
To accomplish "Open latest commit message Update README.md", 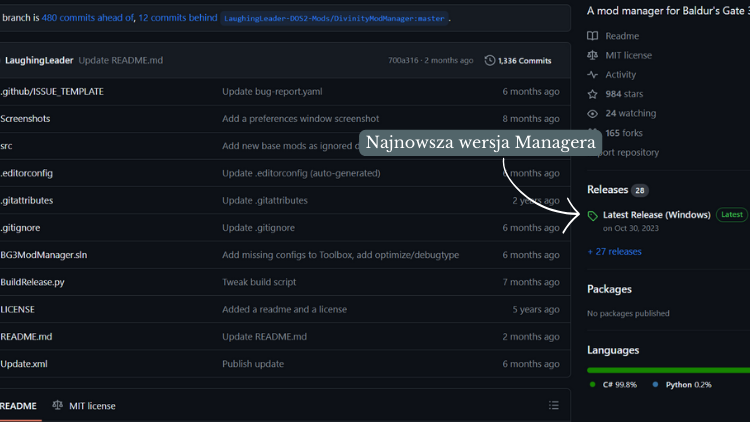I will 121,60.
